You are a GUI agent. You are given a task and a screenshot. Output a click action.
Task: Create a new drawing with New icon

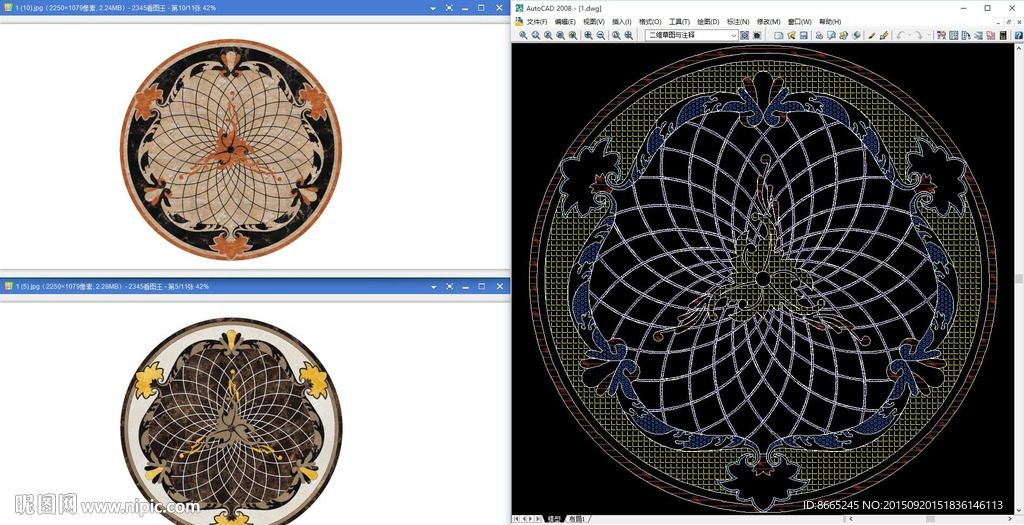coord(778,35)
